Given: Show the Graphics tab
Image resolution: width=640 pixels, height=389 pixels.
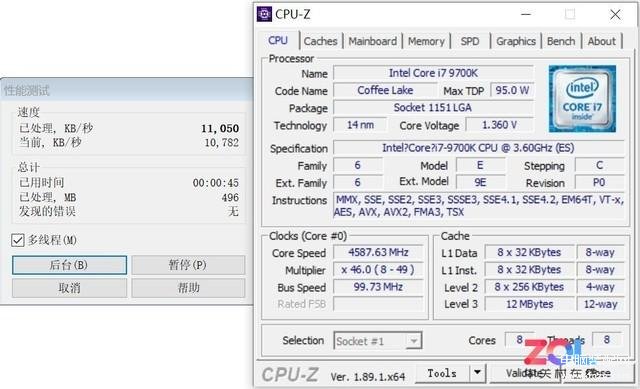Looking at the screenshot, I should pyautogui.click(x=516, y=41).
